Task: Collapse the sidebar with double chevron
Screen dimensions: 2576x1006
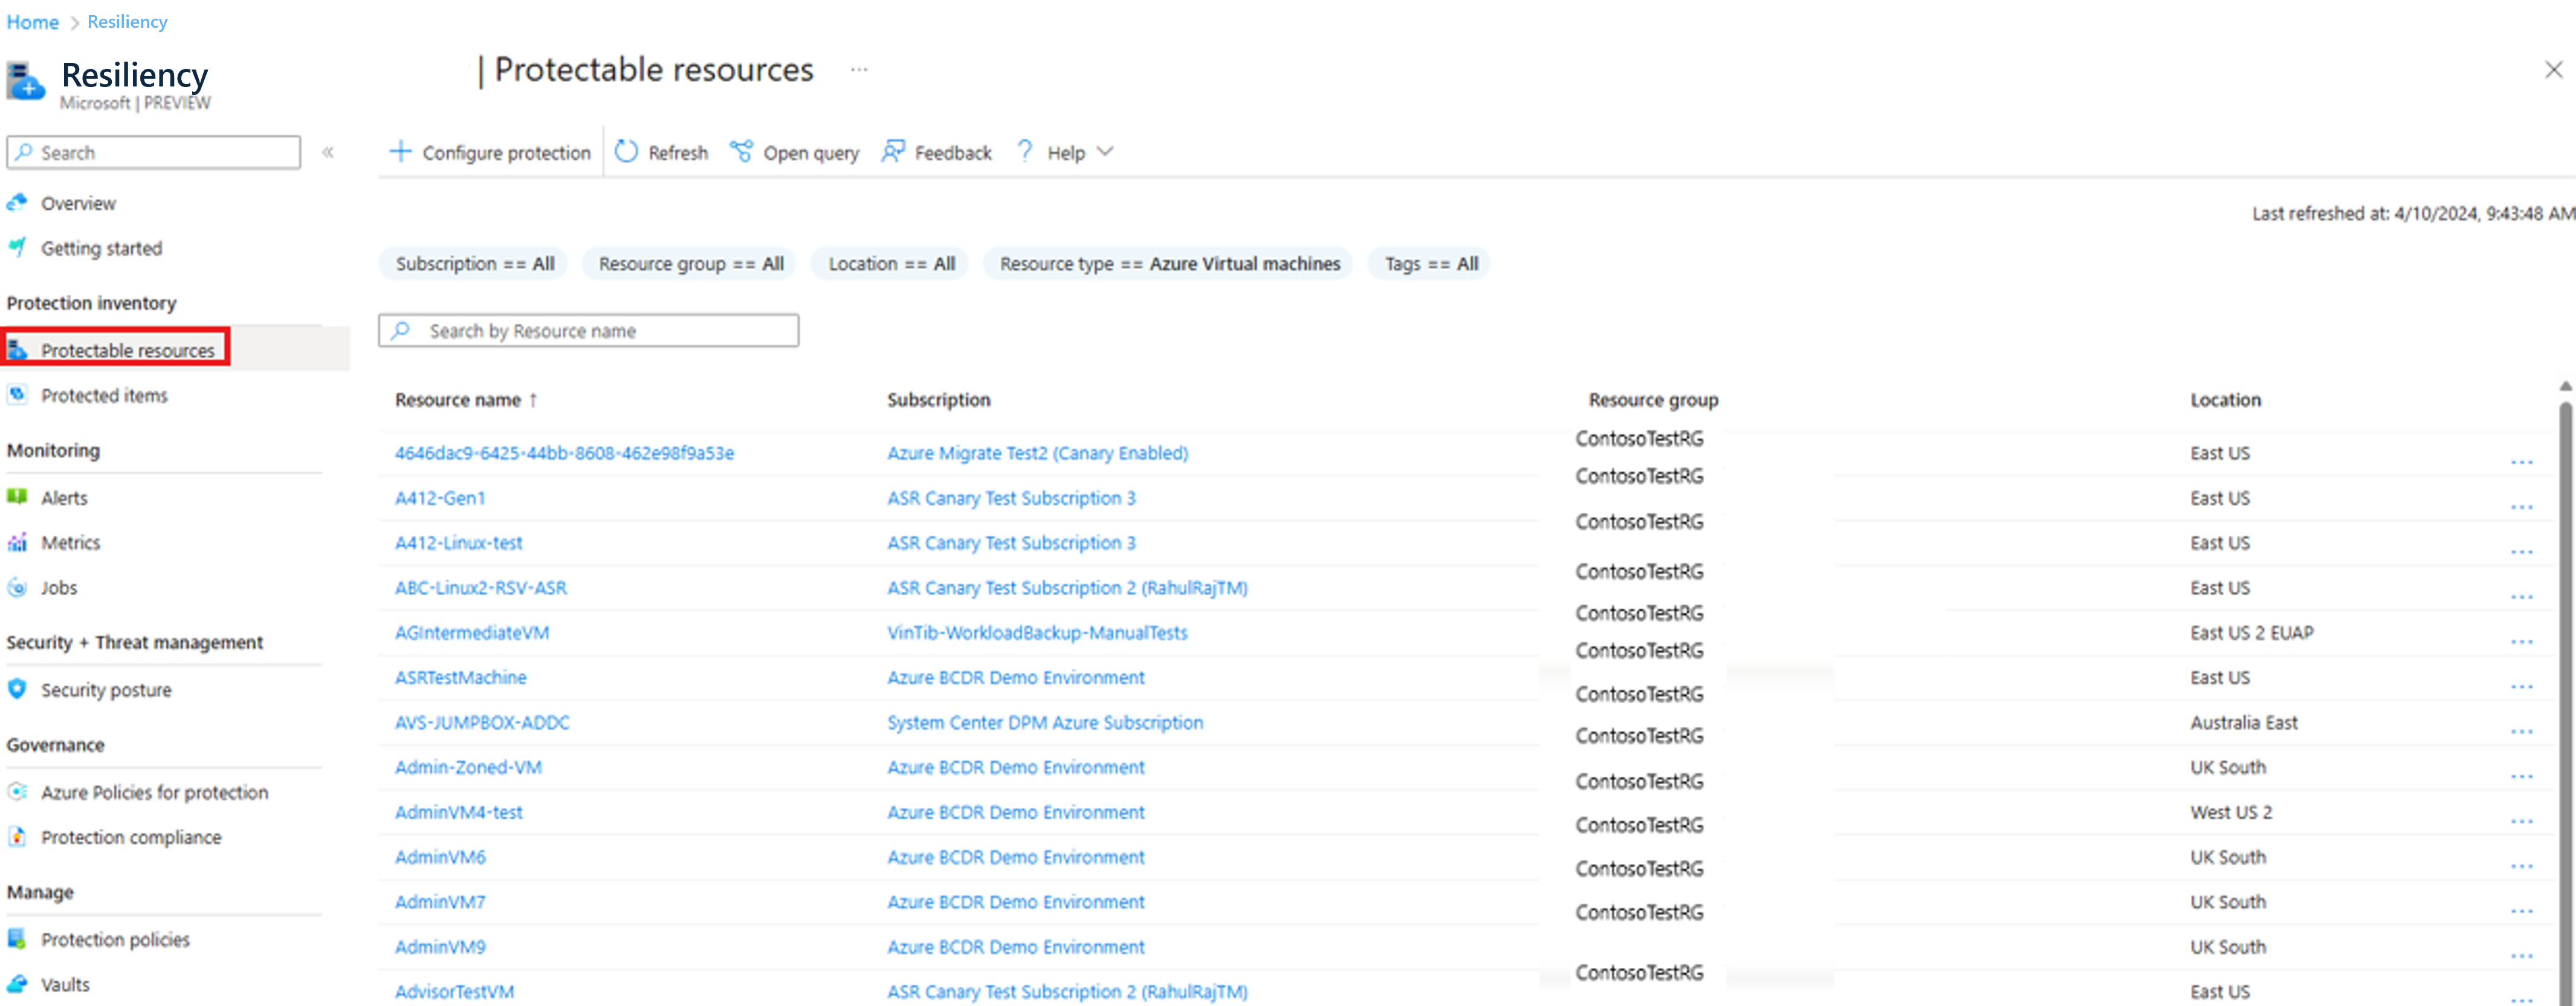Action: (x=328, y=152)
